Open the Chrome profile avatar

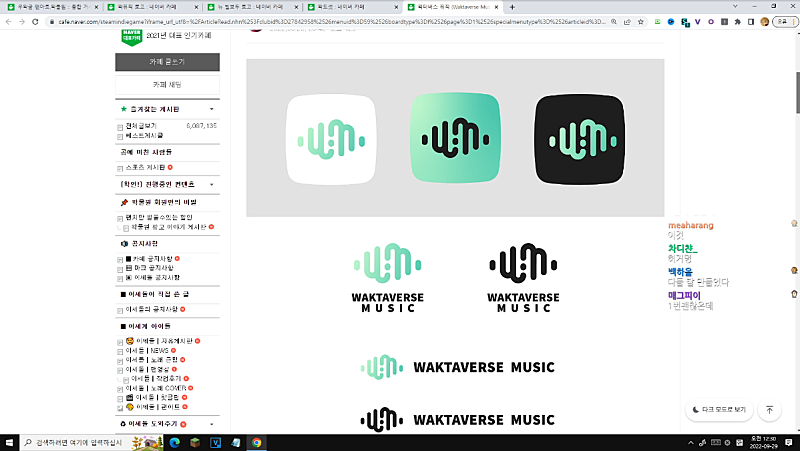(764, 22)
